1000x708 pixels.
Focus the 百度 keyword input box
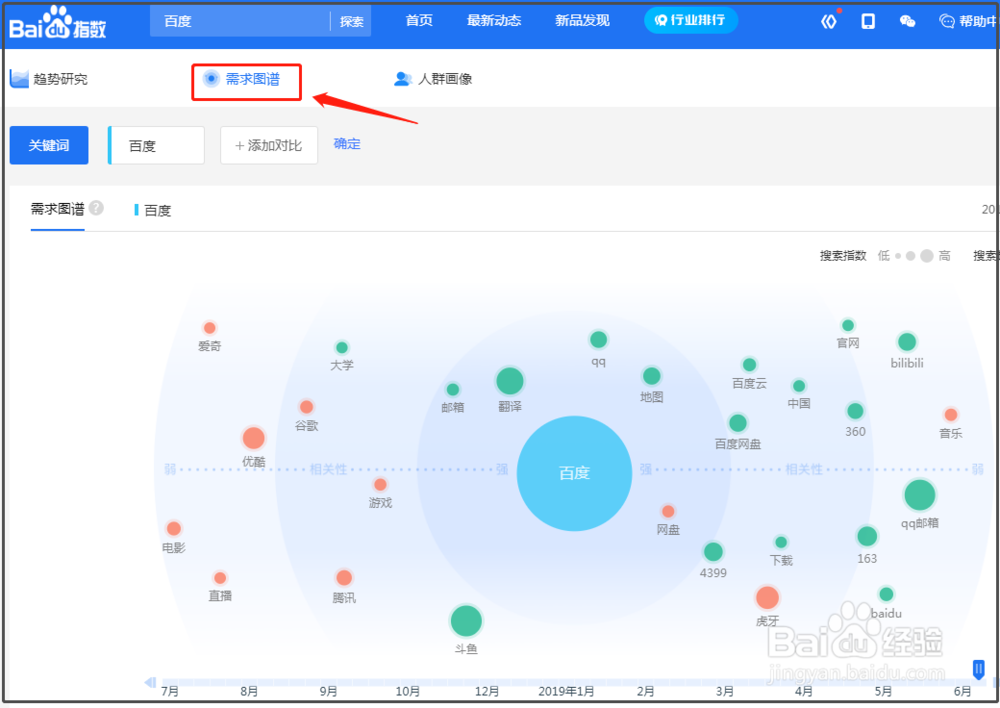click(156, 145)
